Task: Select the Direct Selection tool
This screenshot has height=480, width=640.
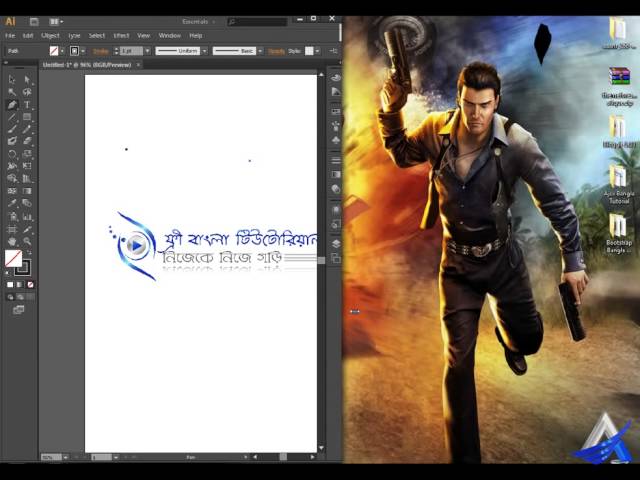Action: [x=27, y=80]
